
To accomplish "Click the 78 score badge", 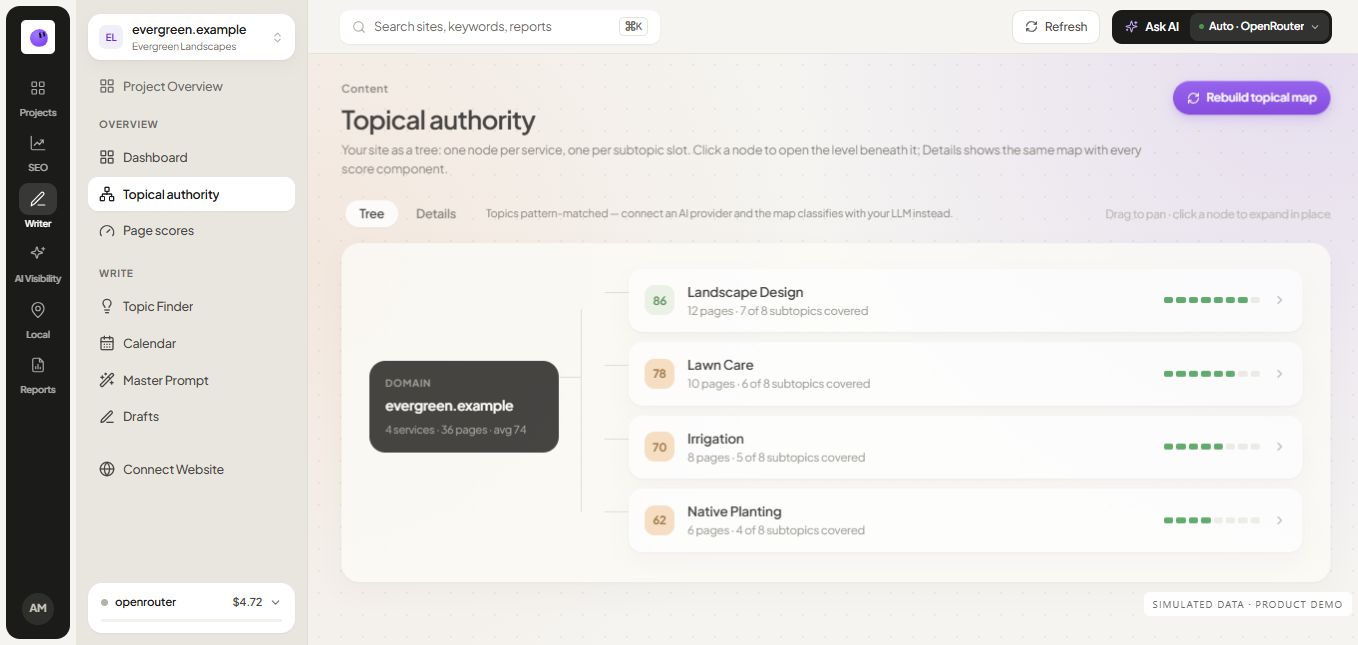I will tap(659, 374).
